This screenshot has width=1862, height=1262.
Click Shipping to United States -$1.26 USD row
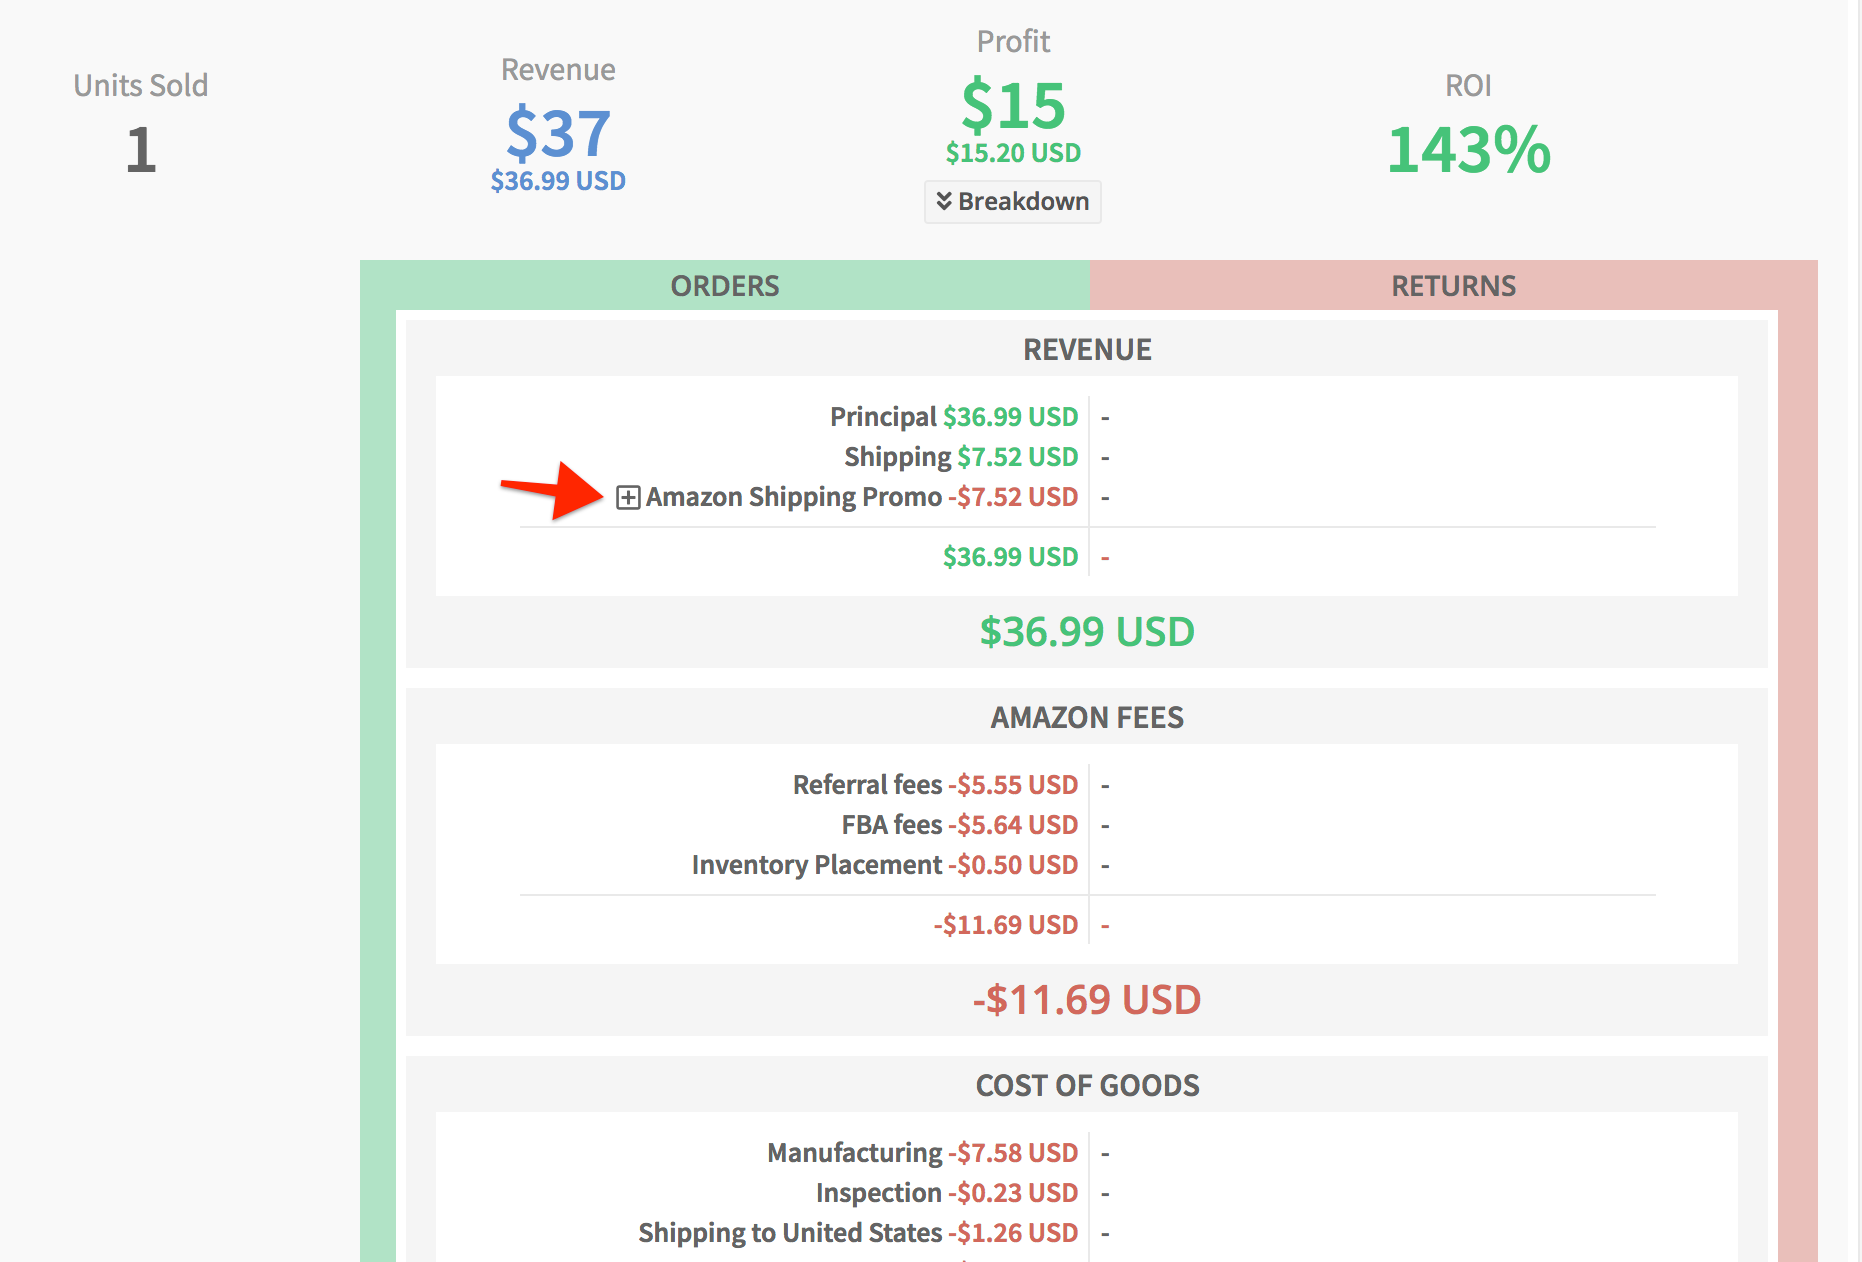tap(858, 1233)
